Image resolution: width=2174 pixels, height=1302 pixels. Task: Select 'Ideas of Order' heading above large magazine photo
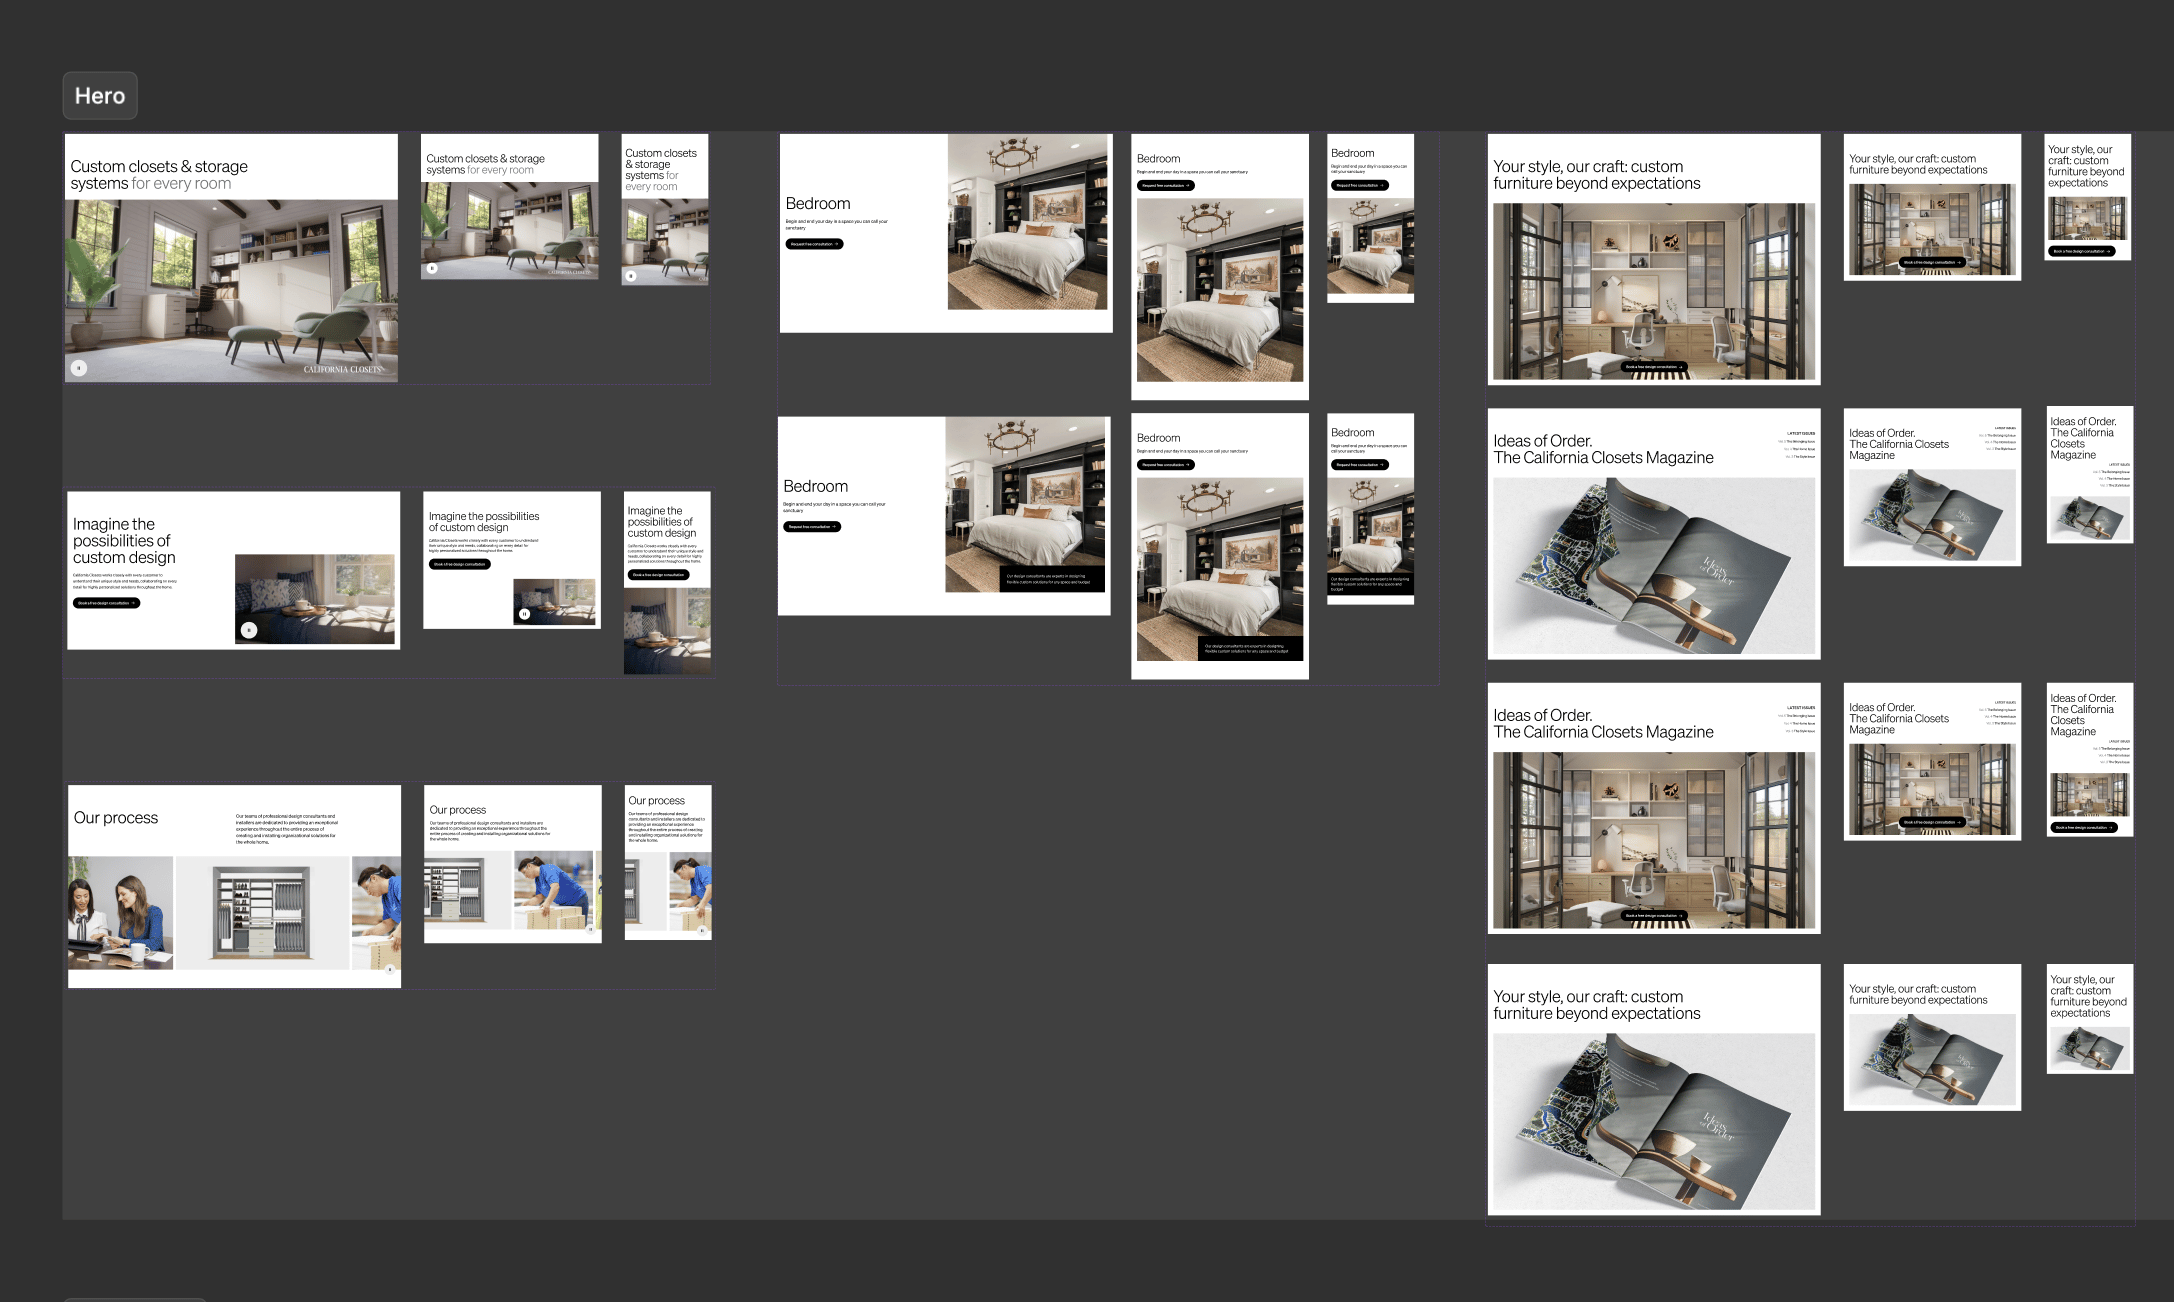[1603, 449]
